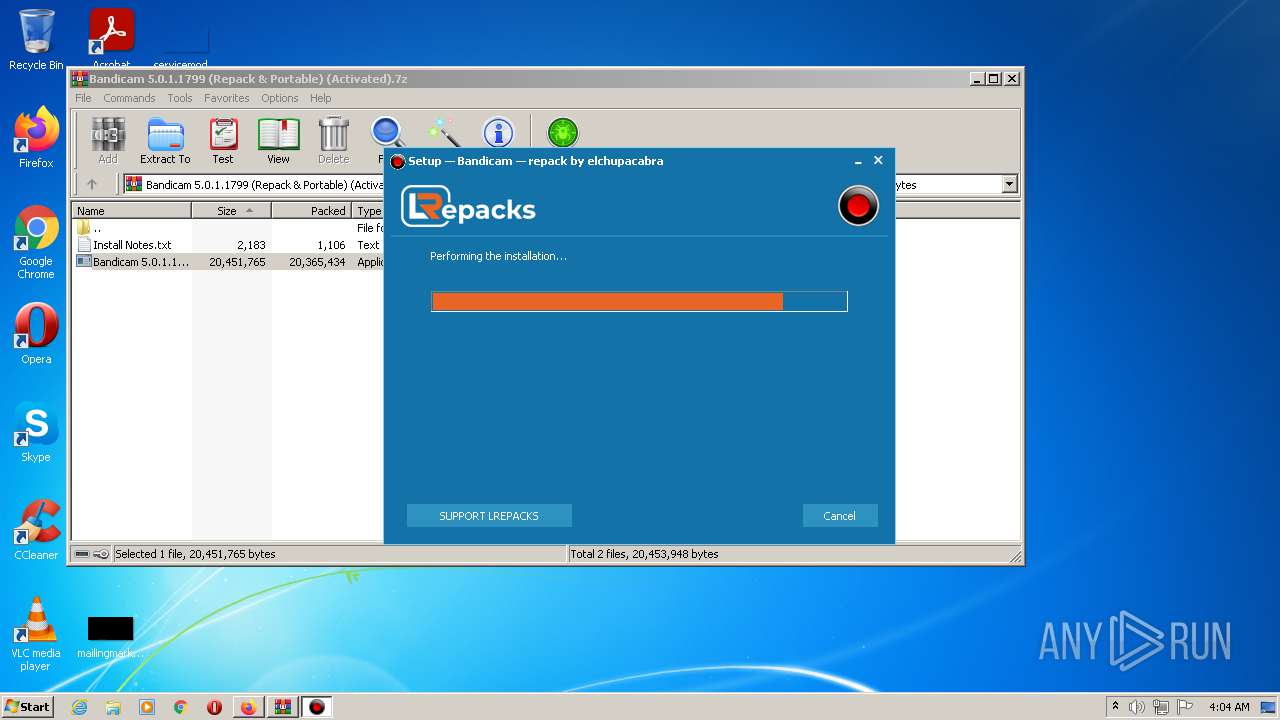Sort by the Size column header
This screenshot has height=720, width=1280.
click(231, 210)
